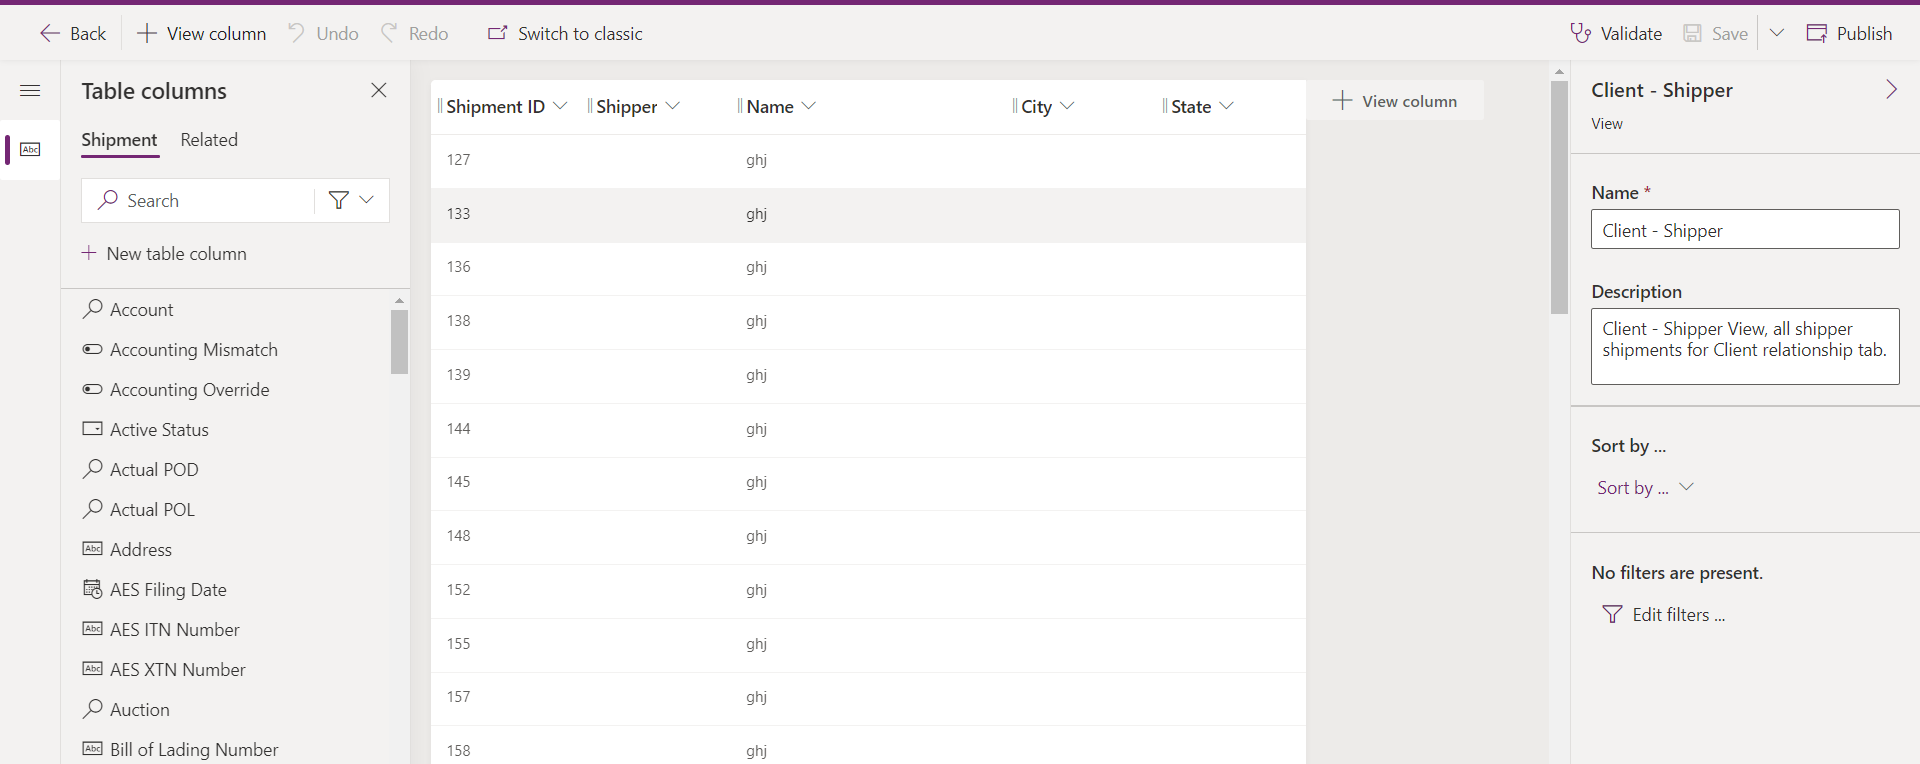Open the Sort by dropdown

click(x=1644, y=488)
